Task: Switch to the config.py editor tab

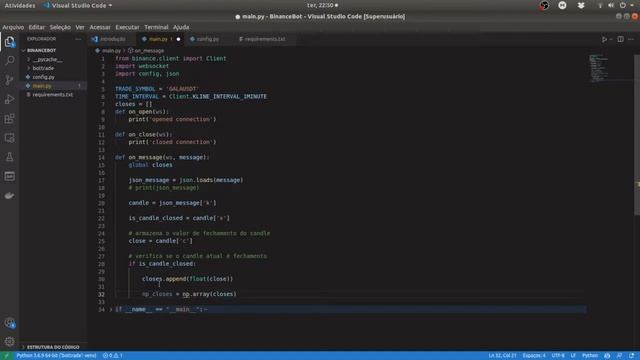Action: pos(208,39)
